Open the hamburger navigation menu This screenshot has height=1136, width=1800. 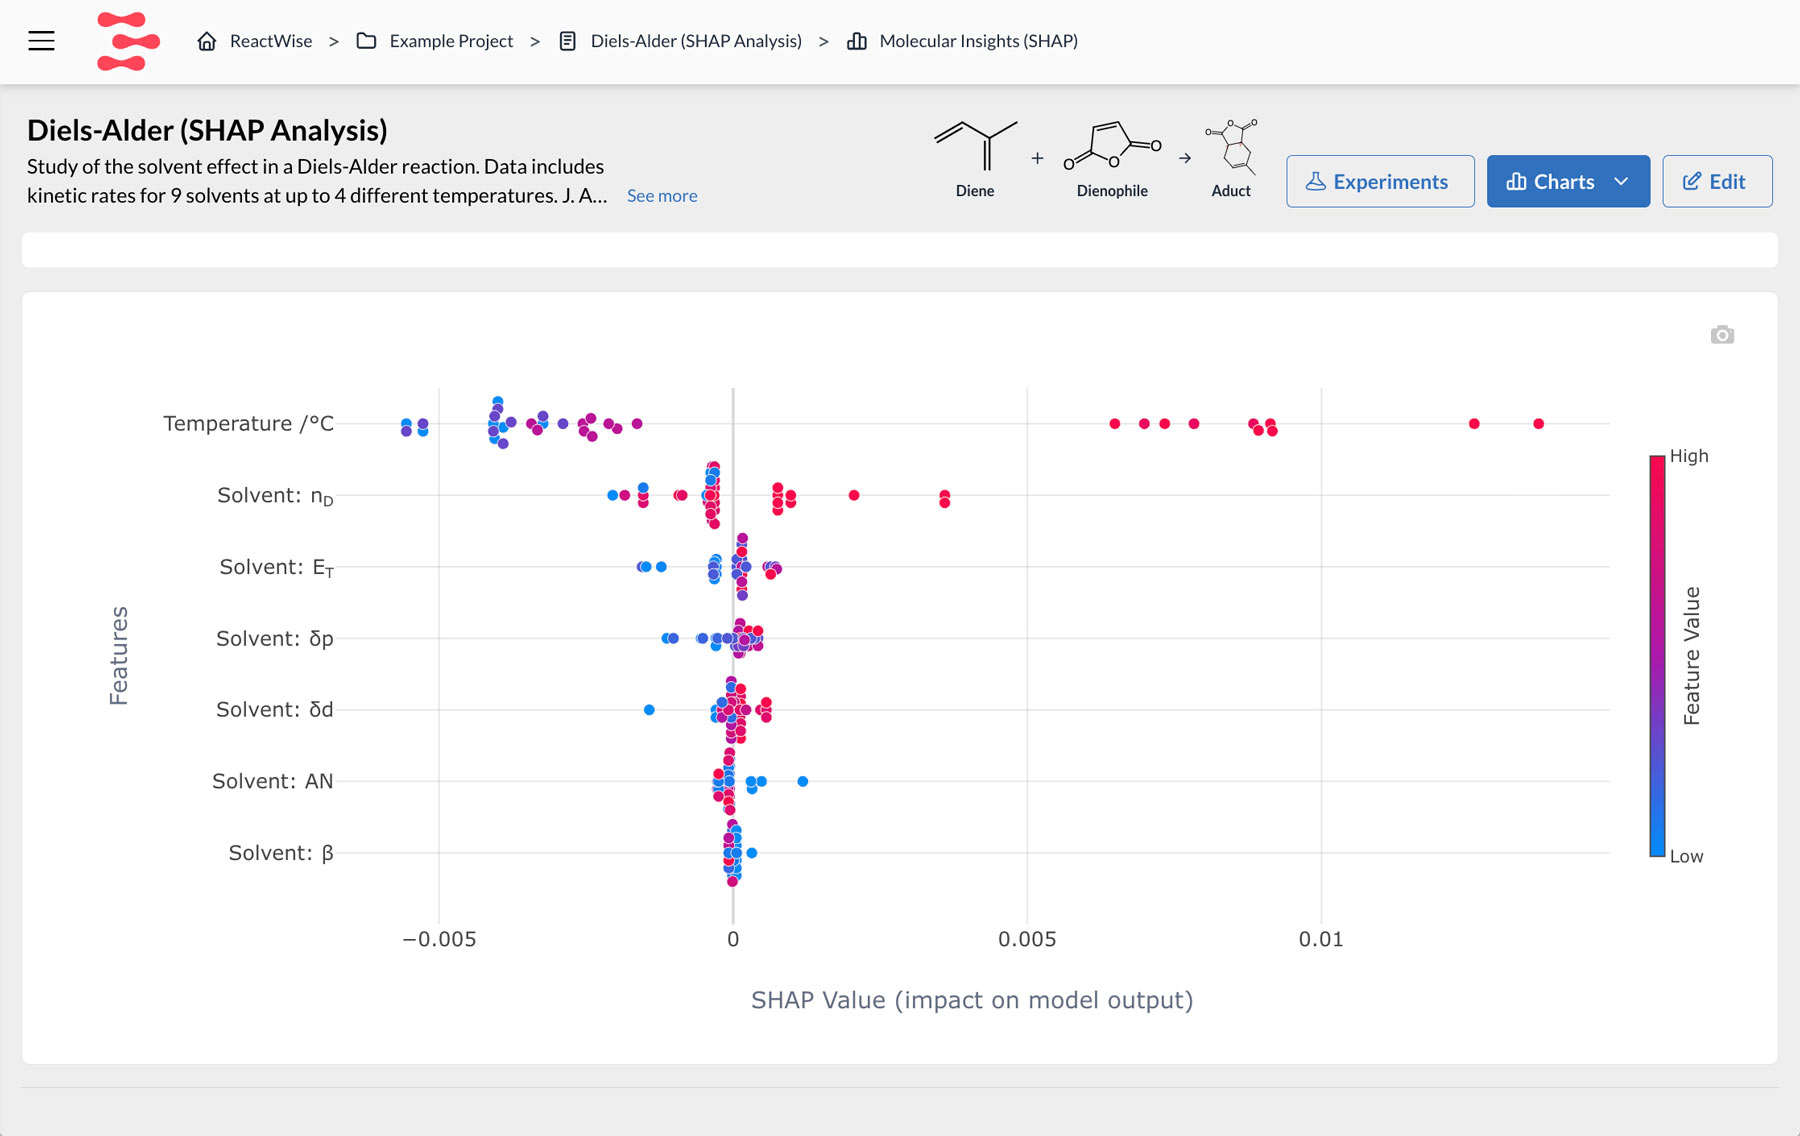coord(39,40)
